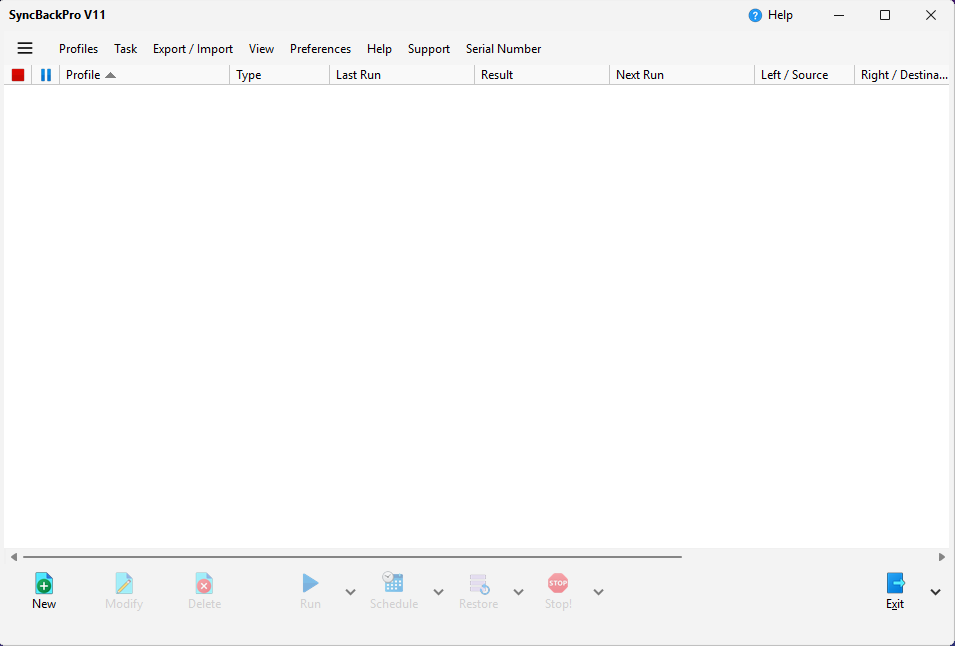The height and width of the screenshot is (646, 955).
Task: Minimize the SyncBackPro window
Action: click(x=839, y=15)
